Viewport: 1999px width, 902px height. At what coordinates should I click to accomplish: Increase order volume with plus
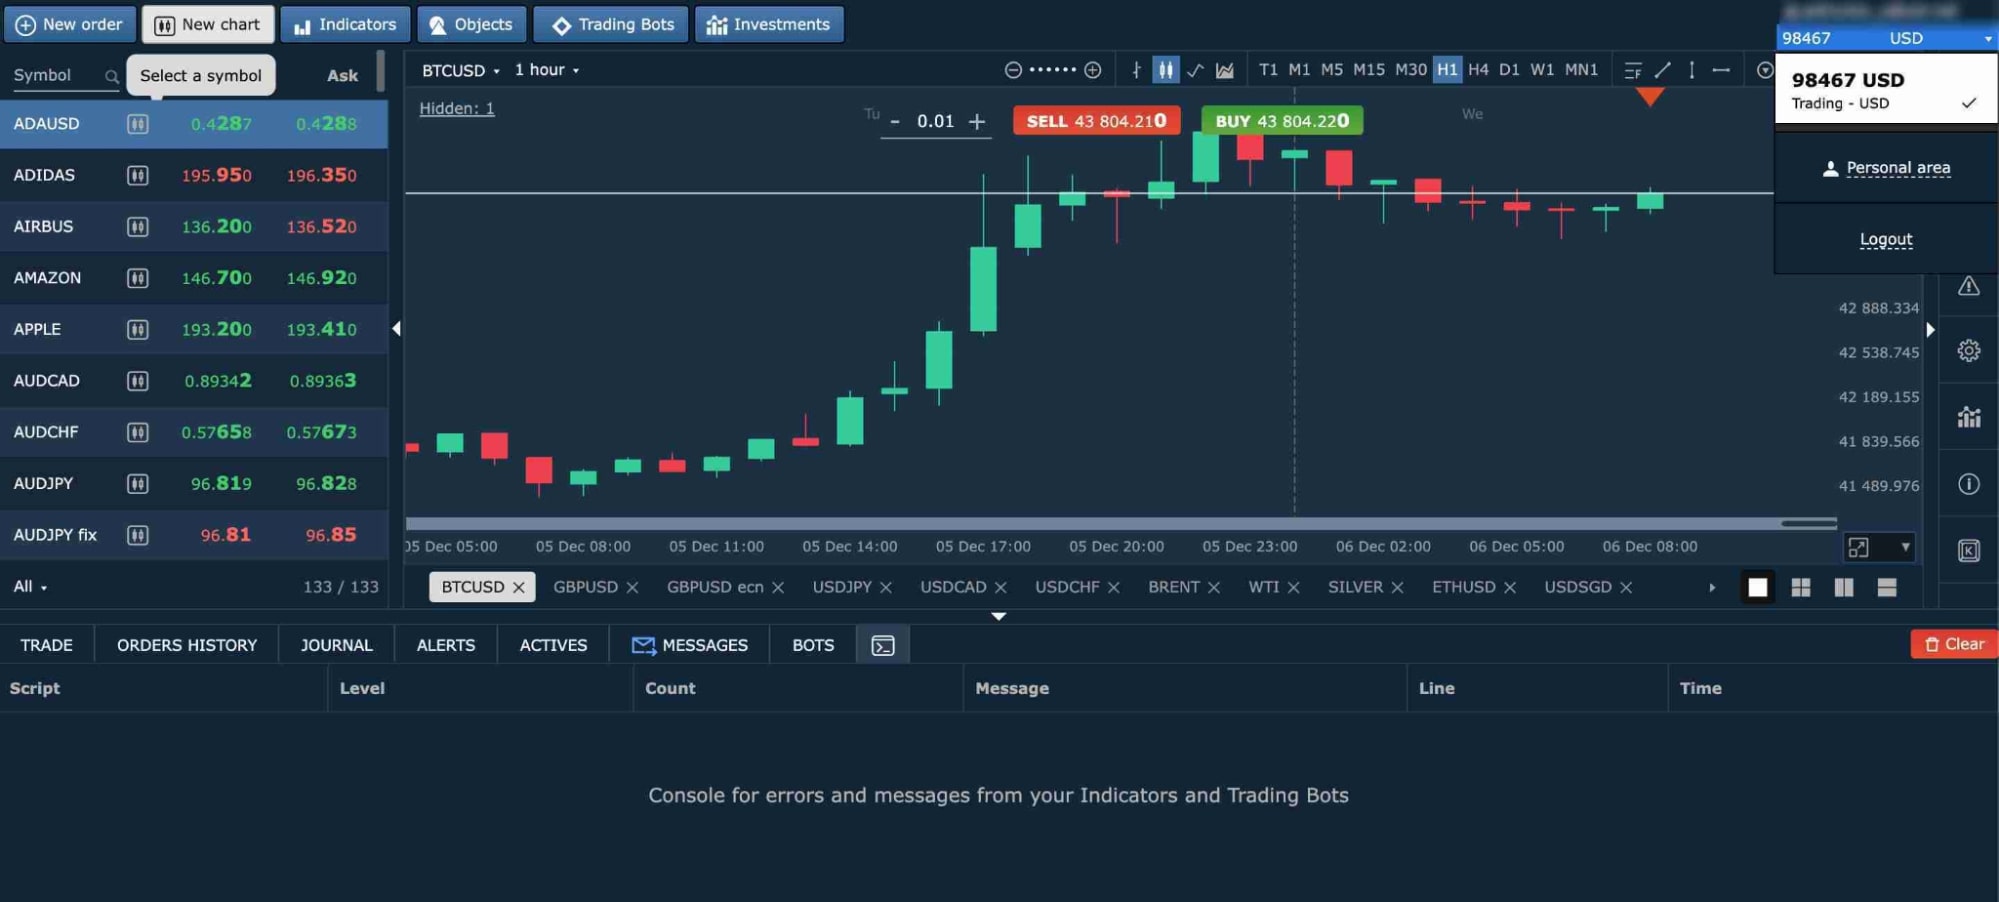[977, 121]
